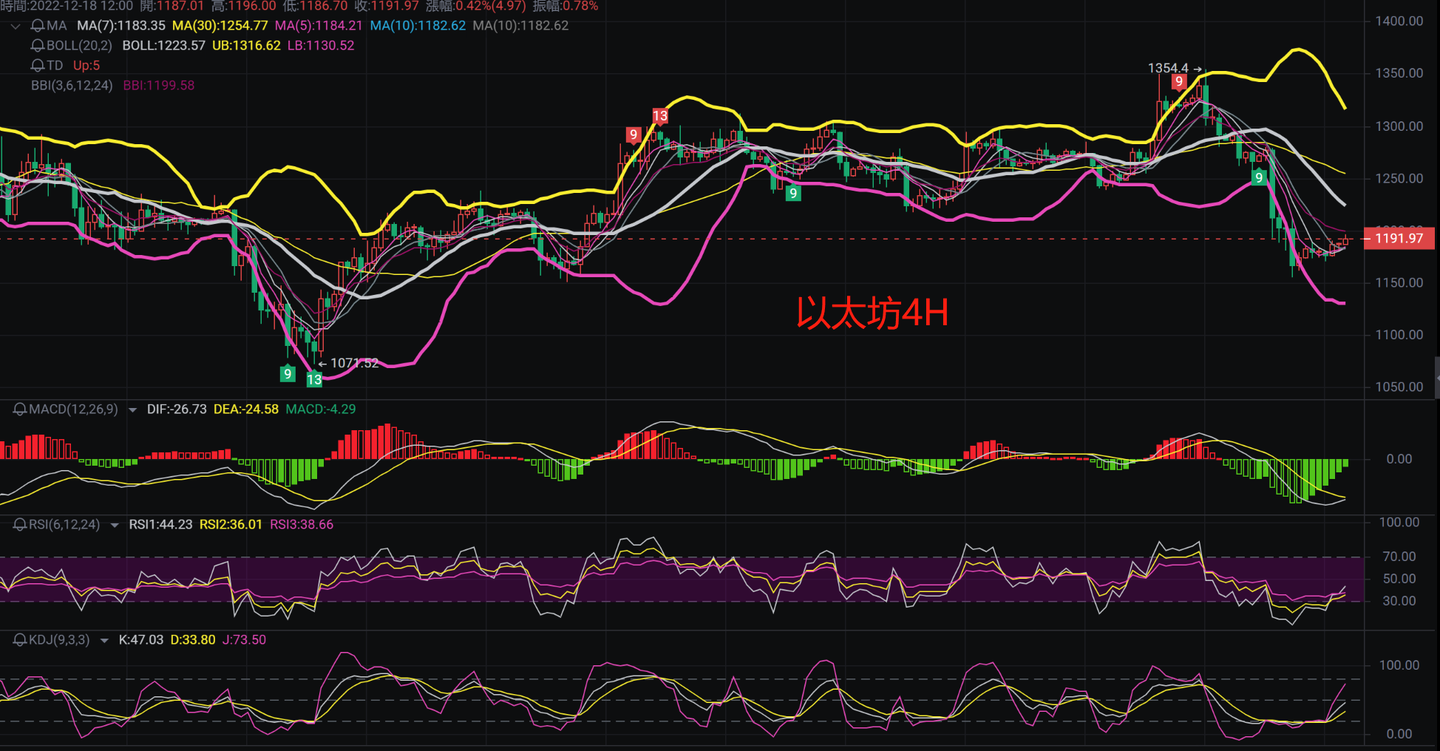Click the bell alert icon beside MACD(12,26,9)
1440x751 pixels.
point(19,409)
